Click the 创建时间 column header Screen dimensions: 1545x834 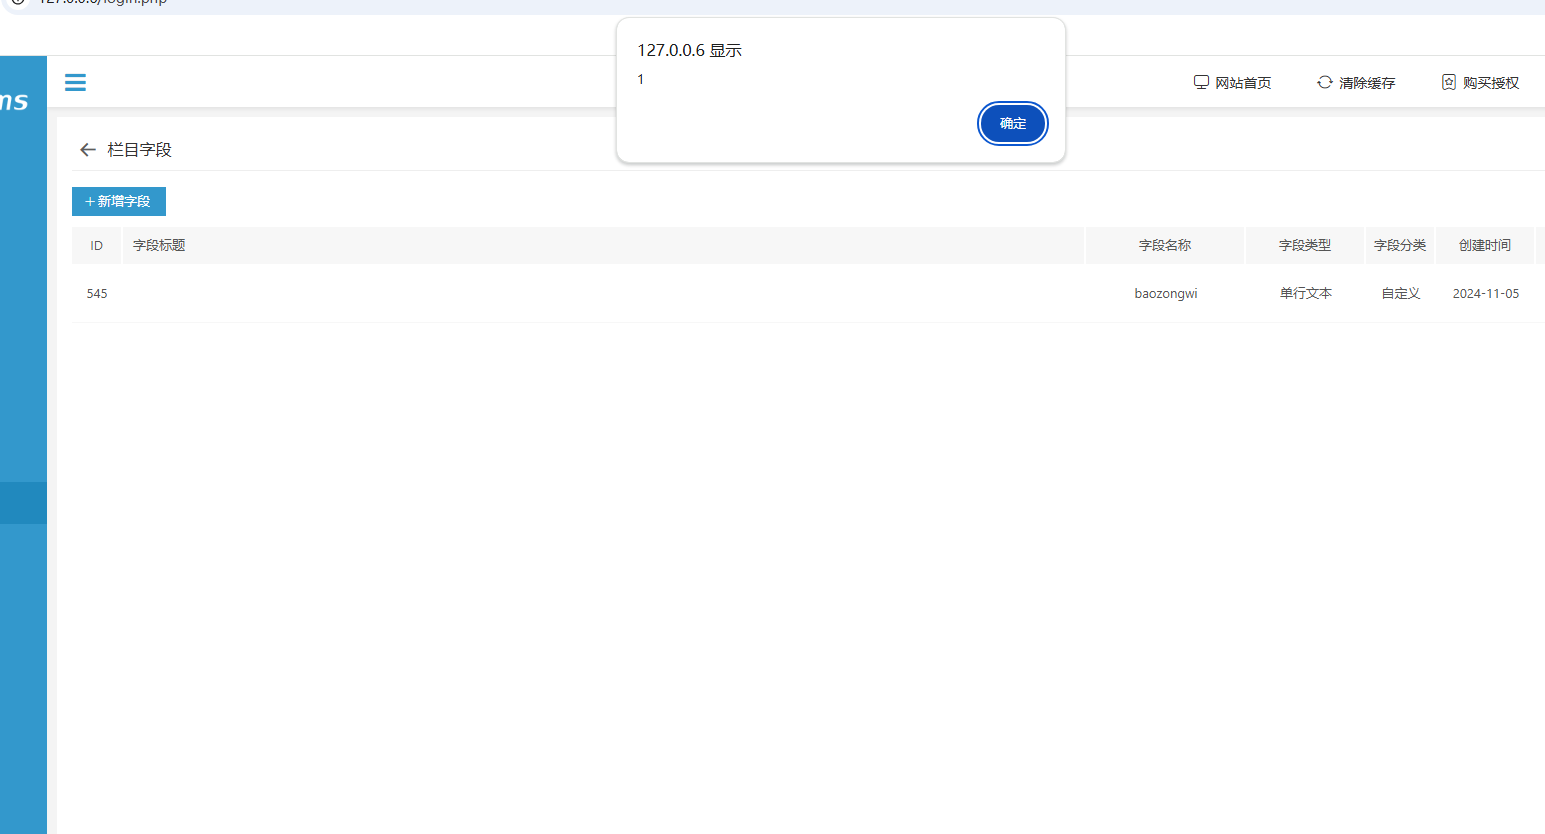1485,246
